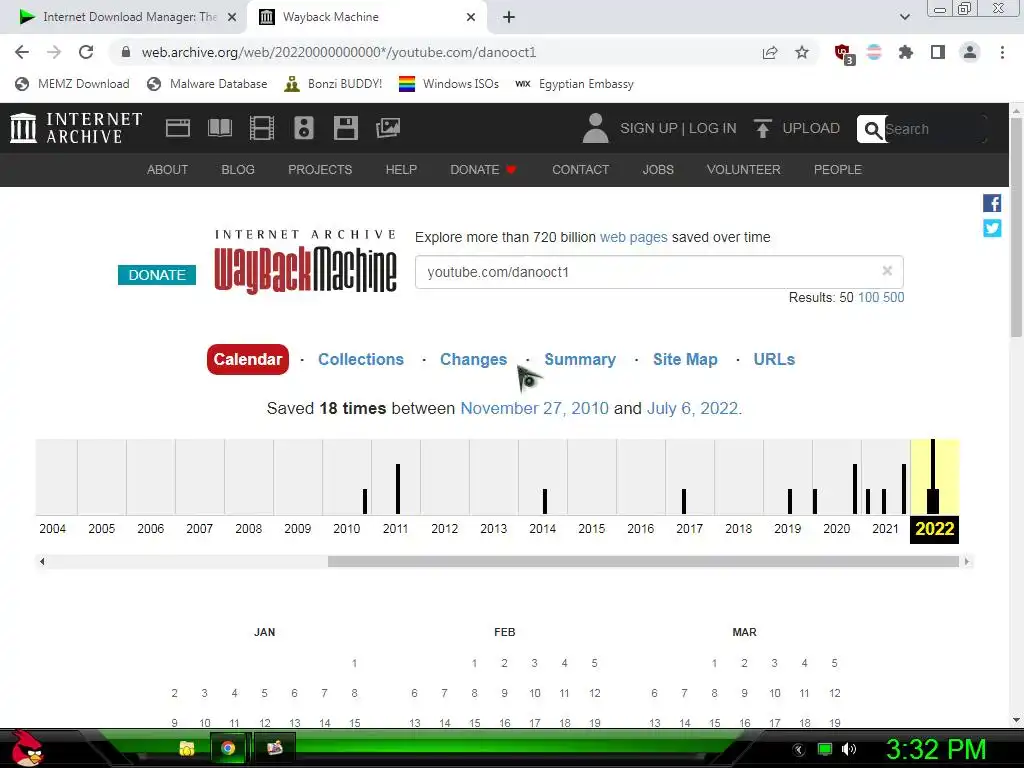This screenshot has width=1024, height=768.
Task: Show 100 results
Action: [868, 298]
